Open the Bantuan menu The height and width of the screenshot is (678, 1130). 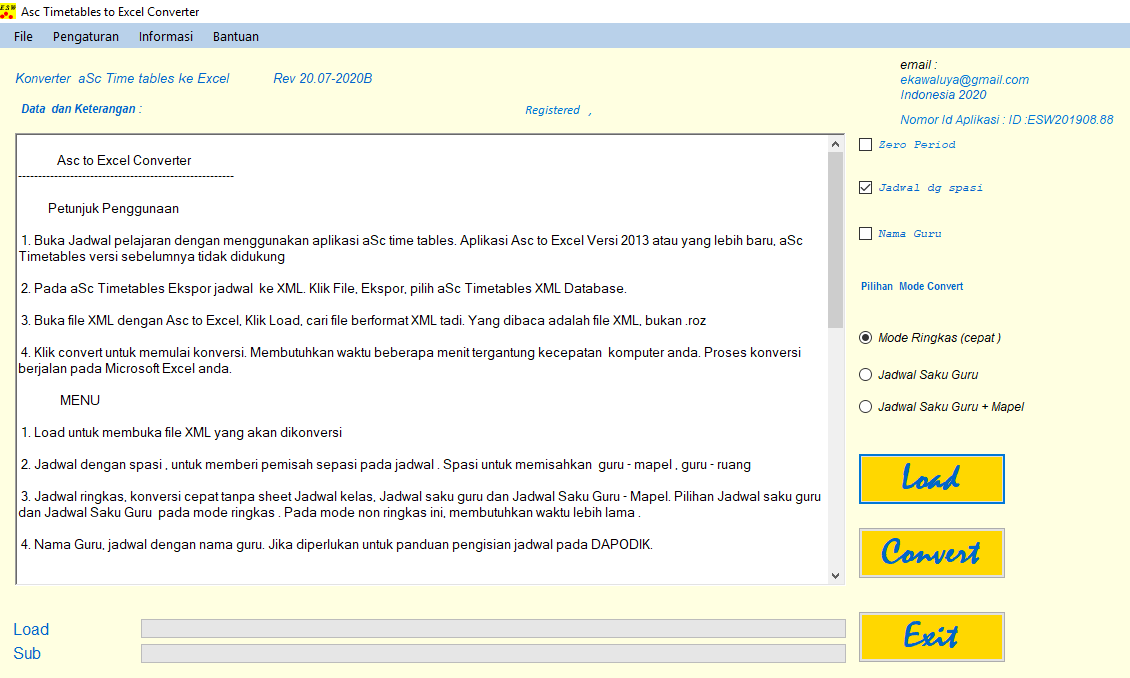(x=236, y=37)
